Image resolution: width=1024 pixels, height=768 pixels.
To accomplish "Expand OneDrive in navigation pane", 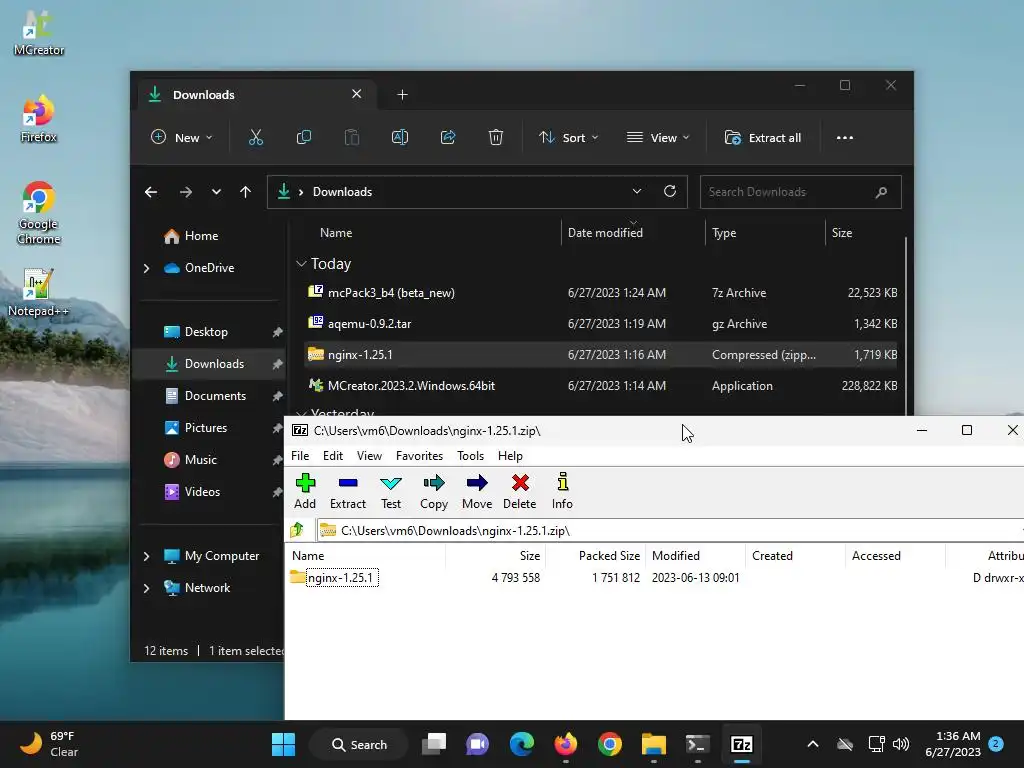I will coord(146,268).
